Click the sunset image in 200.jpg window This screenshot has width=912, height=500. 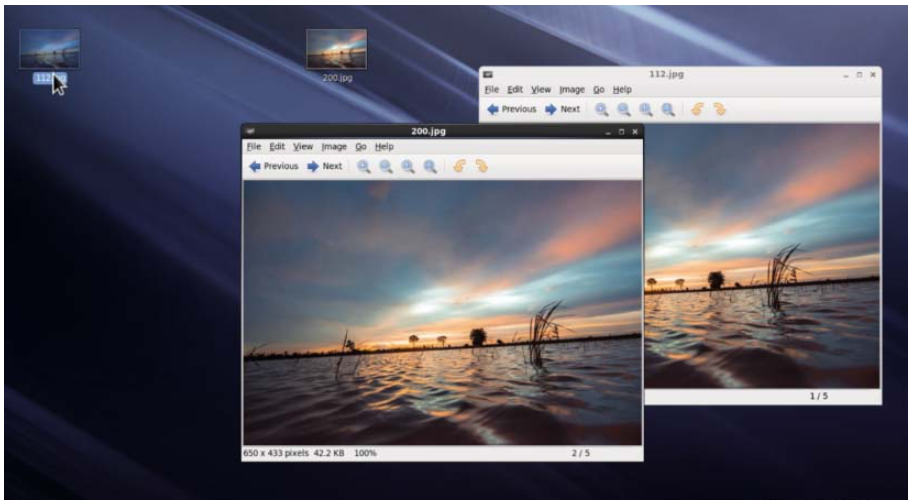[443, 313]
